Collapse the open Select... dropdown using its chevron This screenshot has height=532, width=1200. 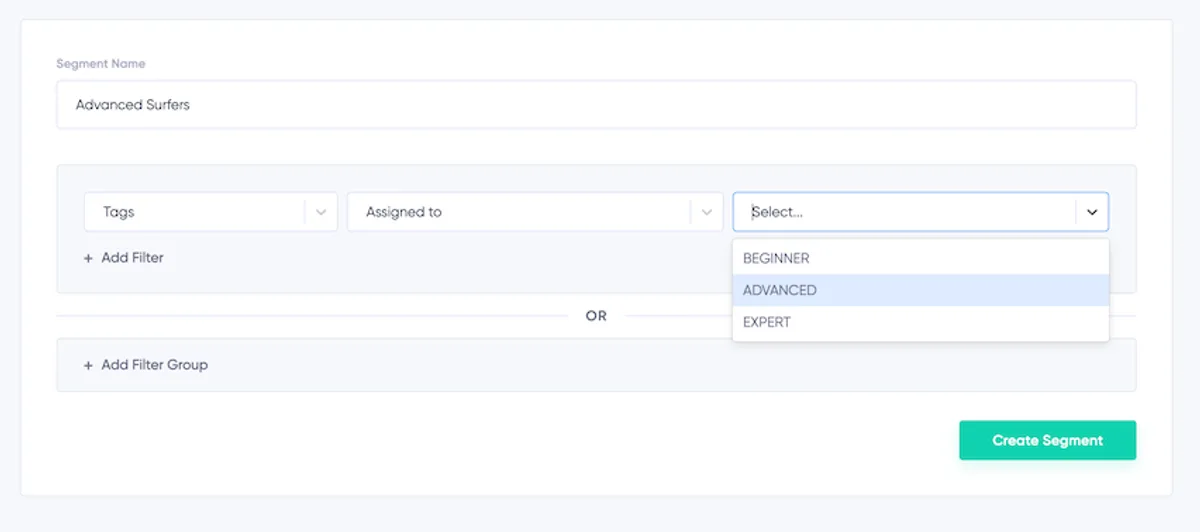tap(1092, 212)
